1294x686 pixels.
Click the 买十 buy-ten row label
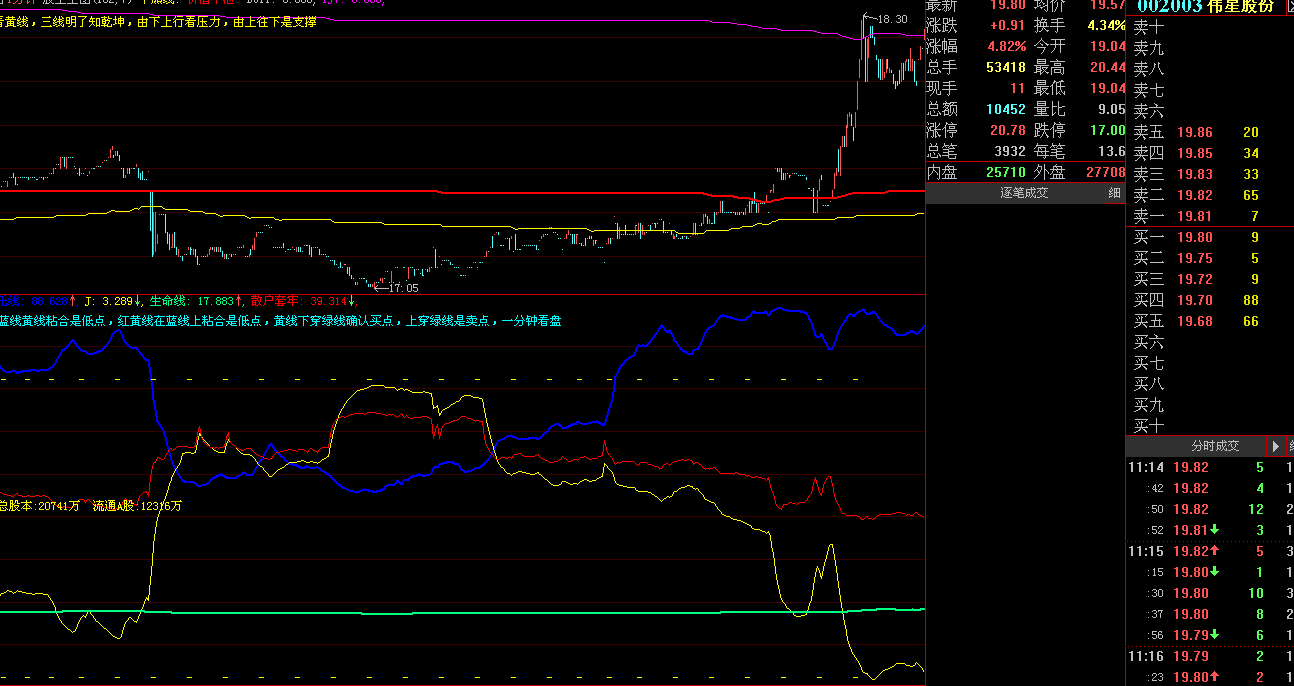(x=1148, y=426)
